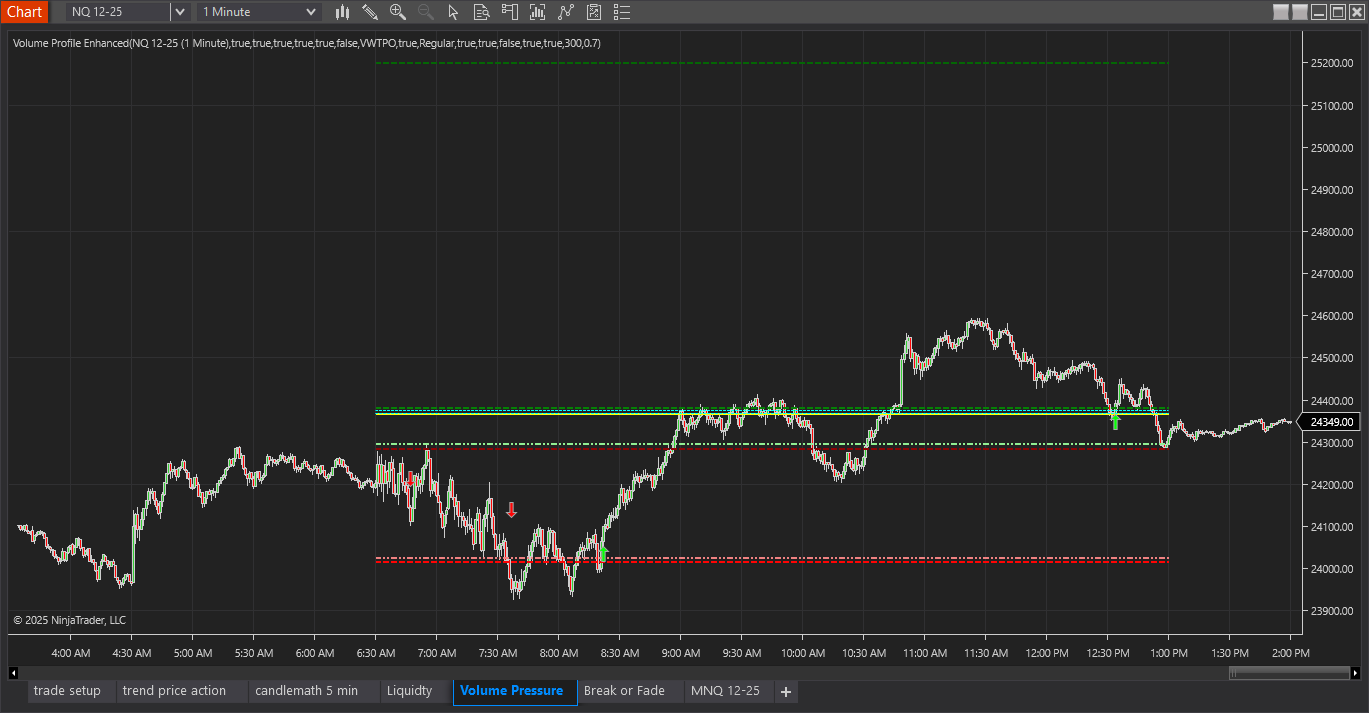Click the orange Chart label
The image size is (1369, 713).
coord(24,12)
